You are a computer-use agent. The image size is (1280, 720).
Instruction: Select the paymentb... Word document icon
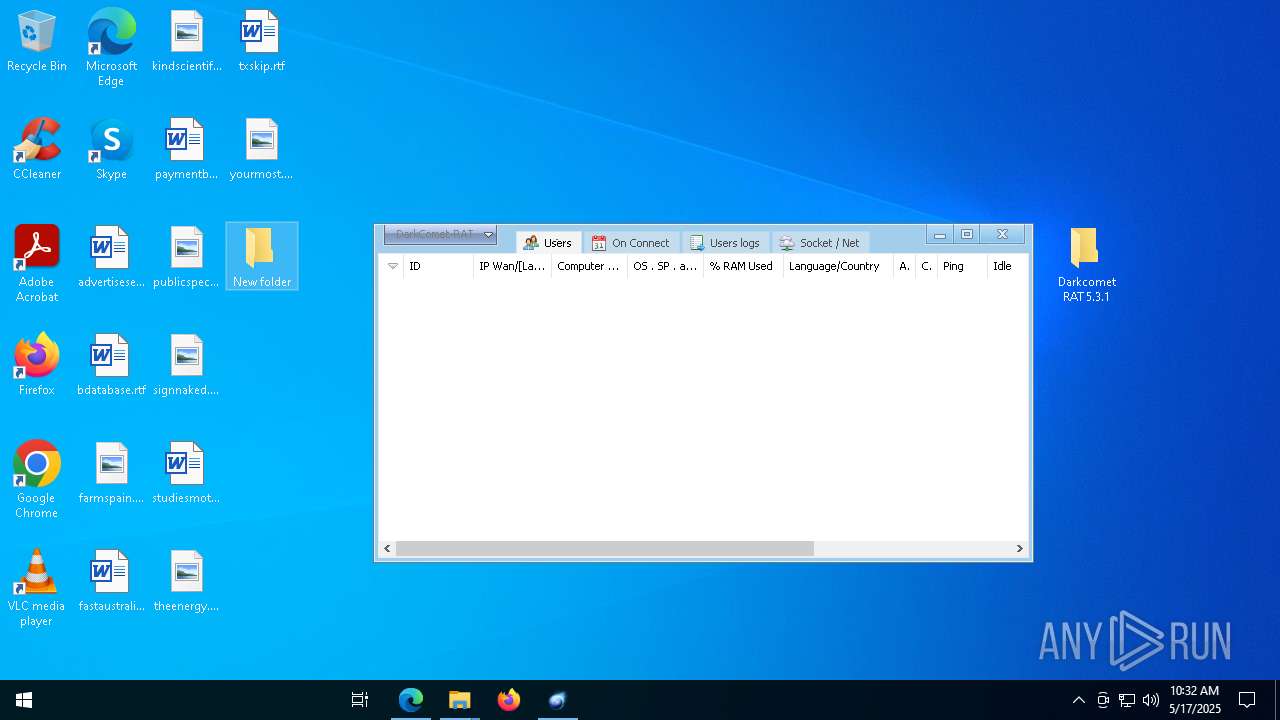point(187,150)
